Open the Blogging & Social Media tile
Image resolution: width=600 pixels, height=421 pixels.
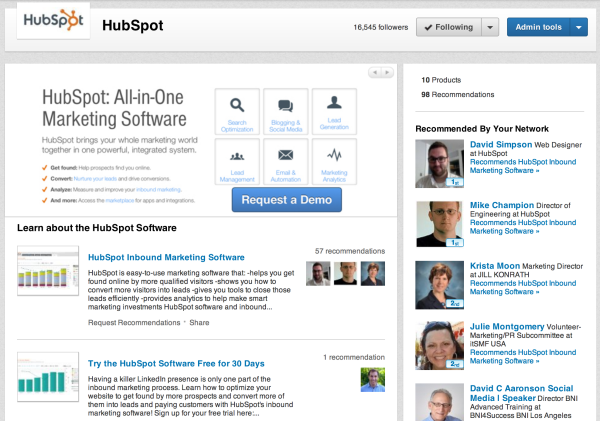coord(286,112)
